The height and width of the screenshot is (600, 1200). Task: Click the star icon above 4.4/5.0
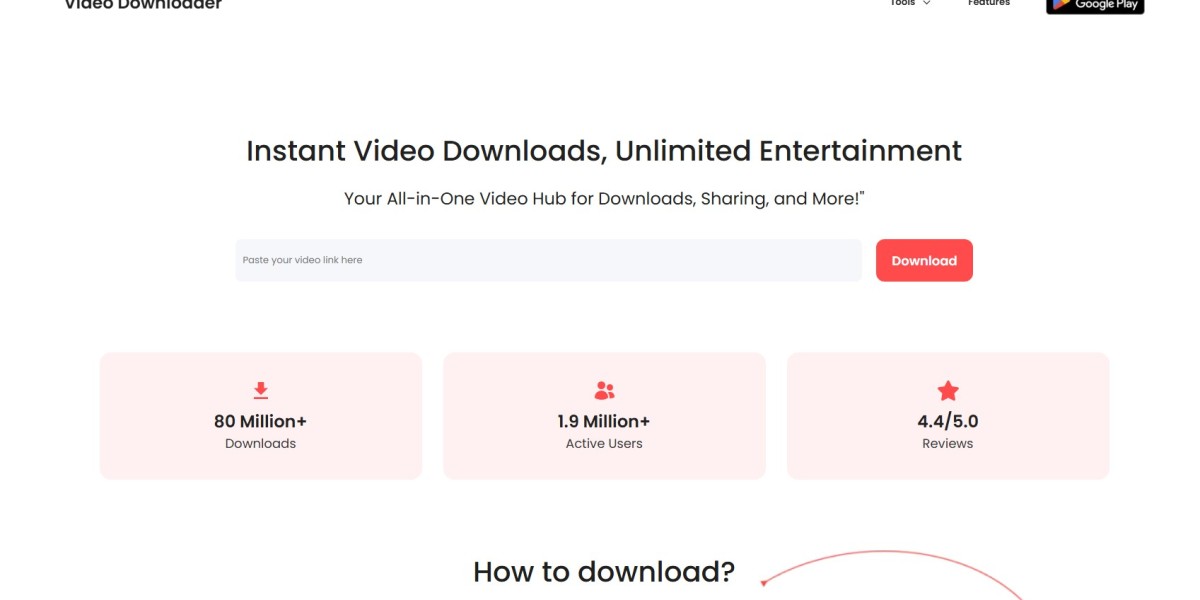tap(948, 390)
